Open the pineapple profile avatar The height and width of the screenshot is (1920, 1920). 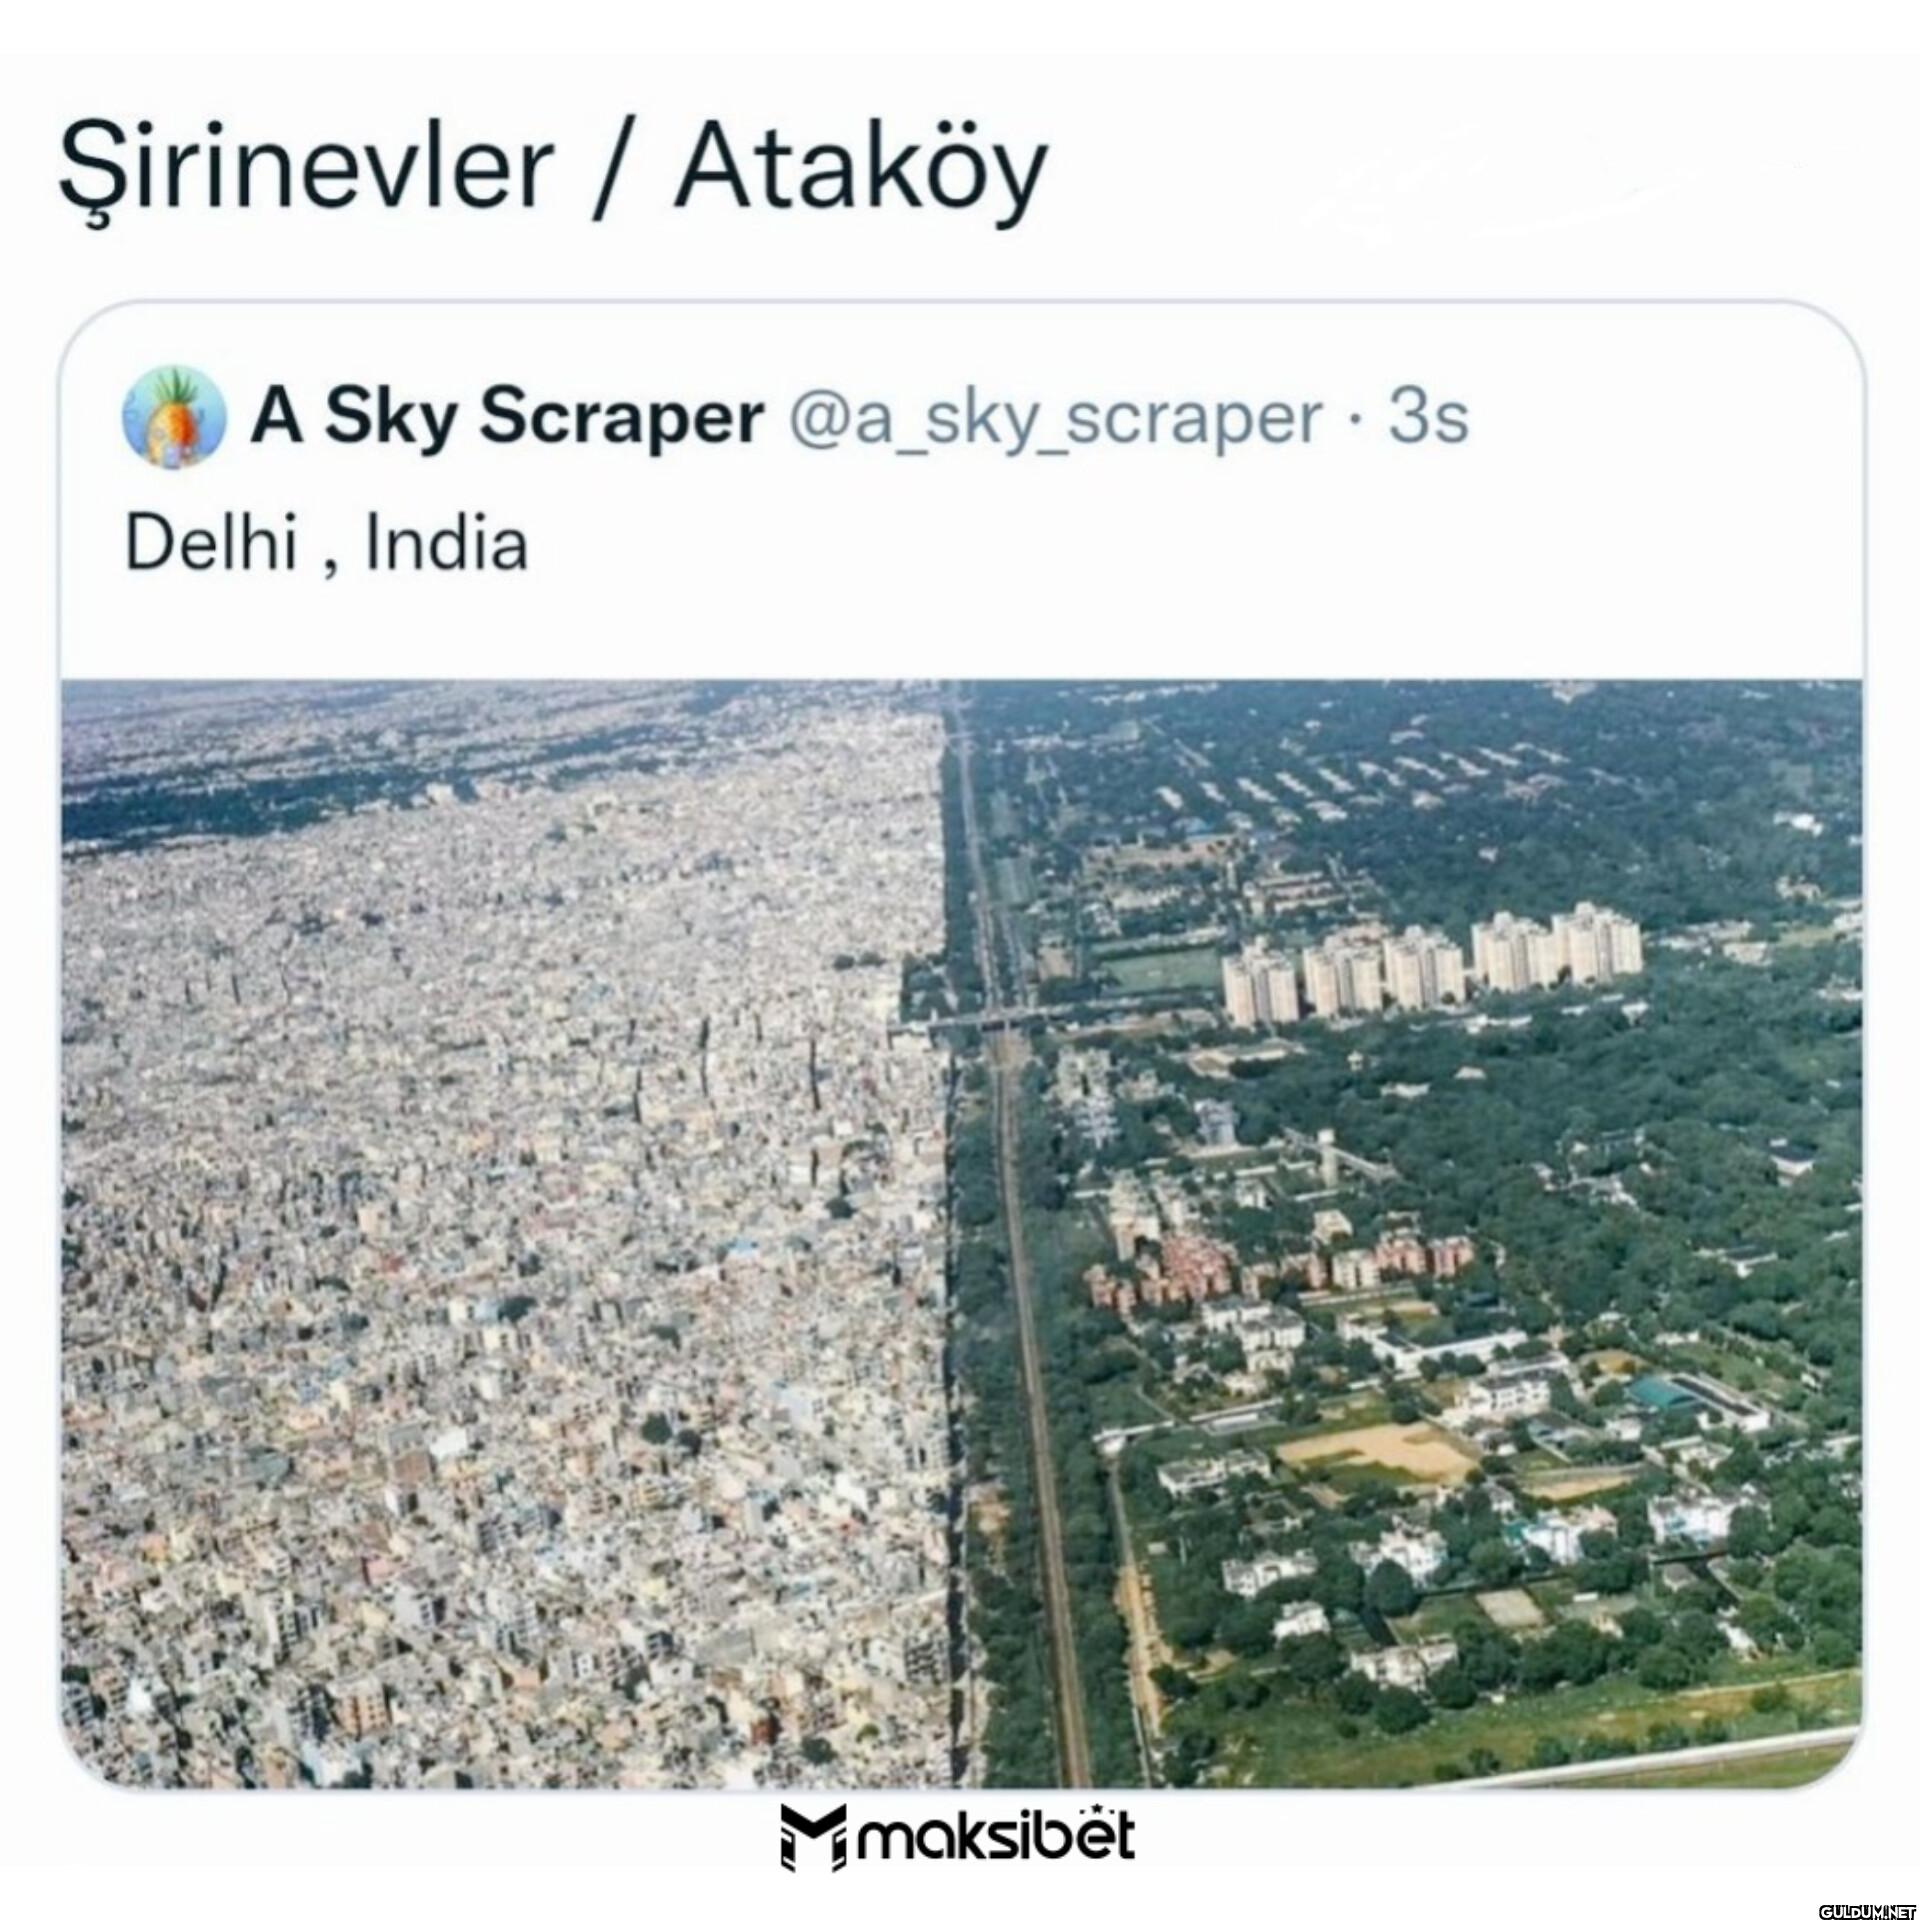pos(173,416)
